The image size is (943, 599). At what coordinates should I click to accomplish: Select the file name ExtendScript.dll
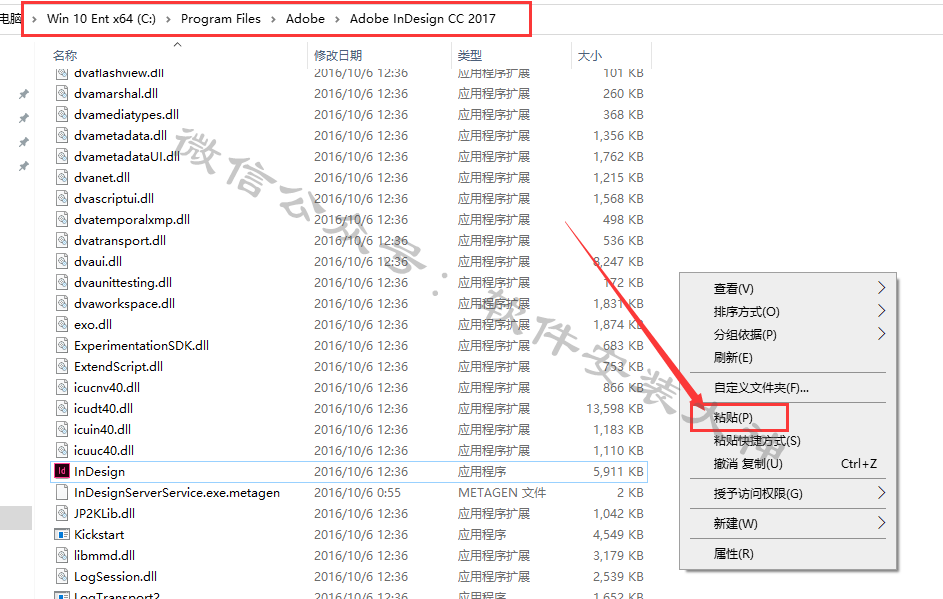[118, 367]
